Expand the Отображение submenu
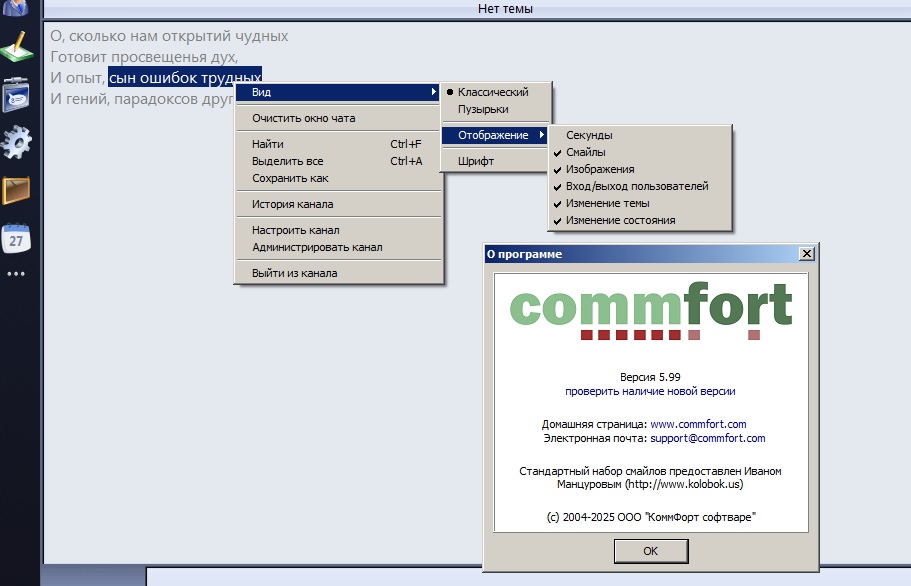Image resolution: width=911 pixels, height=586 pixels. pos(495,135)
